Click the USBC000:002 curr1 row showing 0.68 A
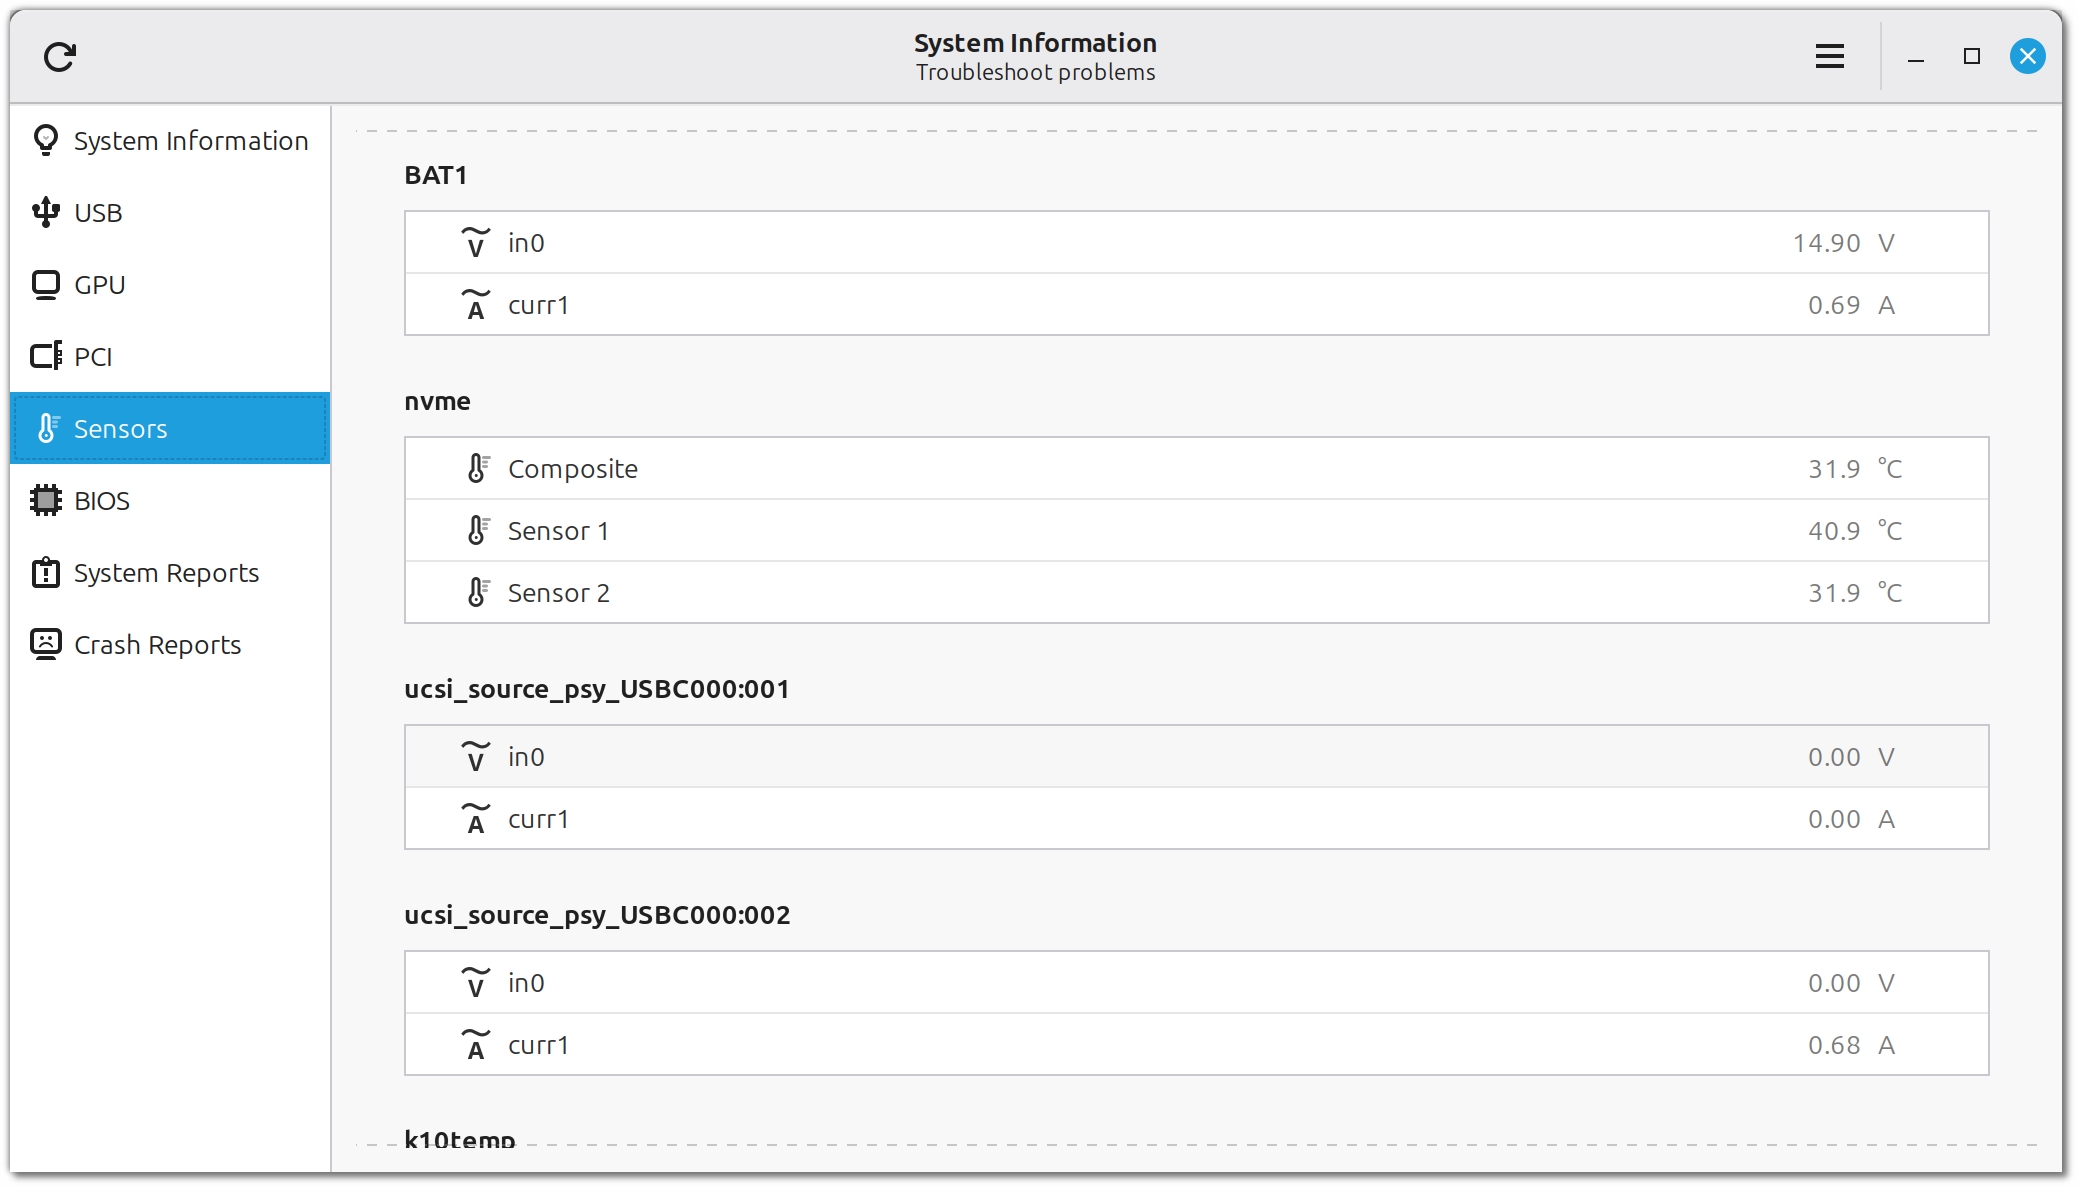The width and height of the screenshot is (2078, 1188). pyautogui.click(x=1196, y=1045)
